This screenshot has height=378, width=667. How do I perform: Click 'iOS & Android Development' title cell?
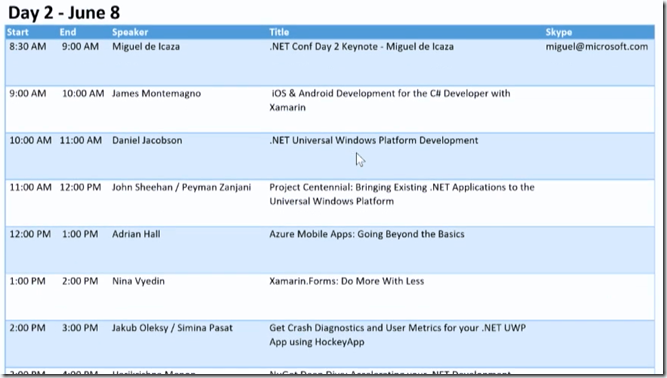(x=390, y=100)
